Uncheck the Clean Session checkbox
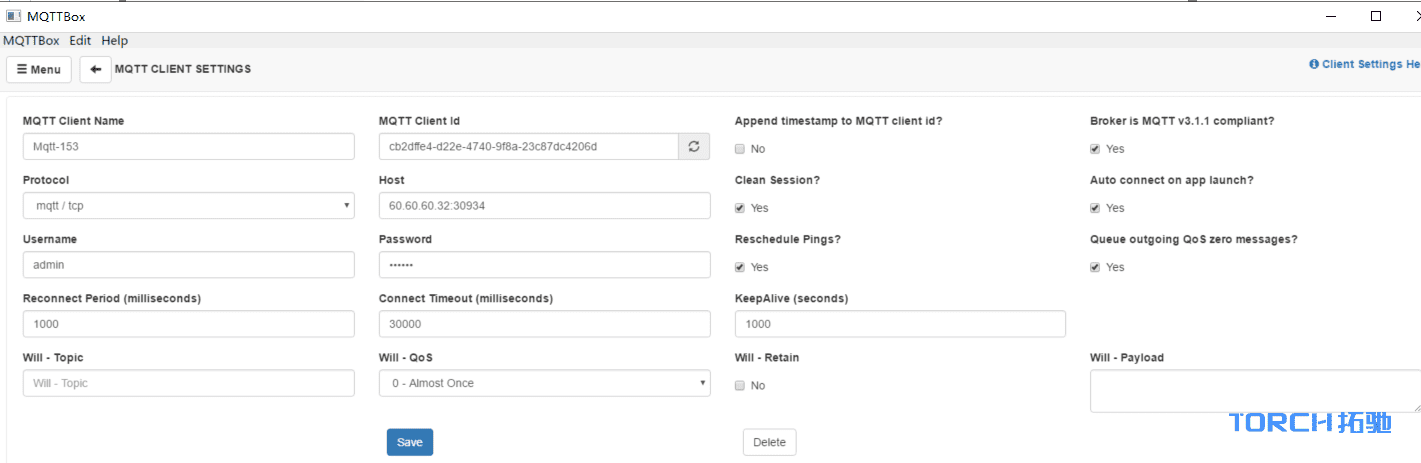1421x463 pixels. point(740,208)
